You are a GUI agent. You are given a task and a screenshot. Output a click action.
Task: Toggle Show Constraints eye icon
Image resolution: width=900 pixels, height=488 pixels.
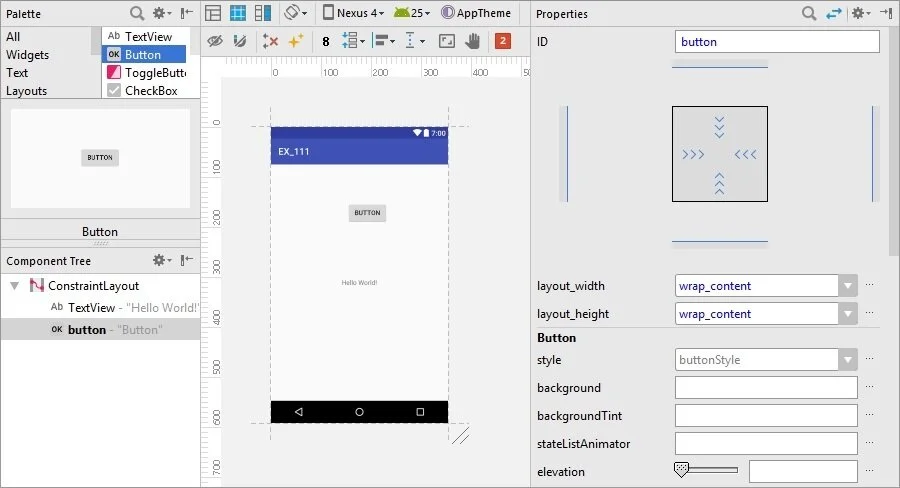point(214,41)
